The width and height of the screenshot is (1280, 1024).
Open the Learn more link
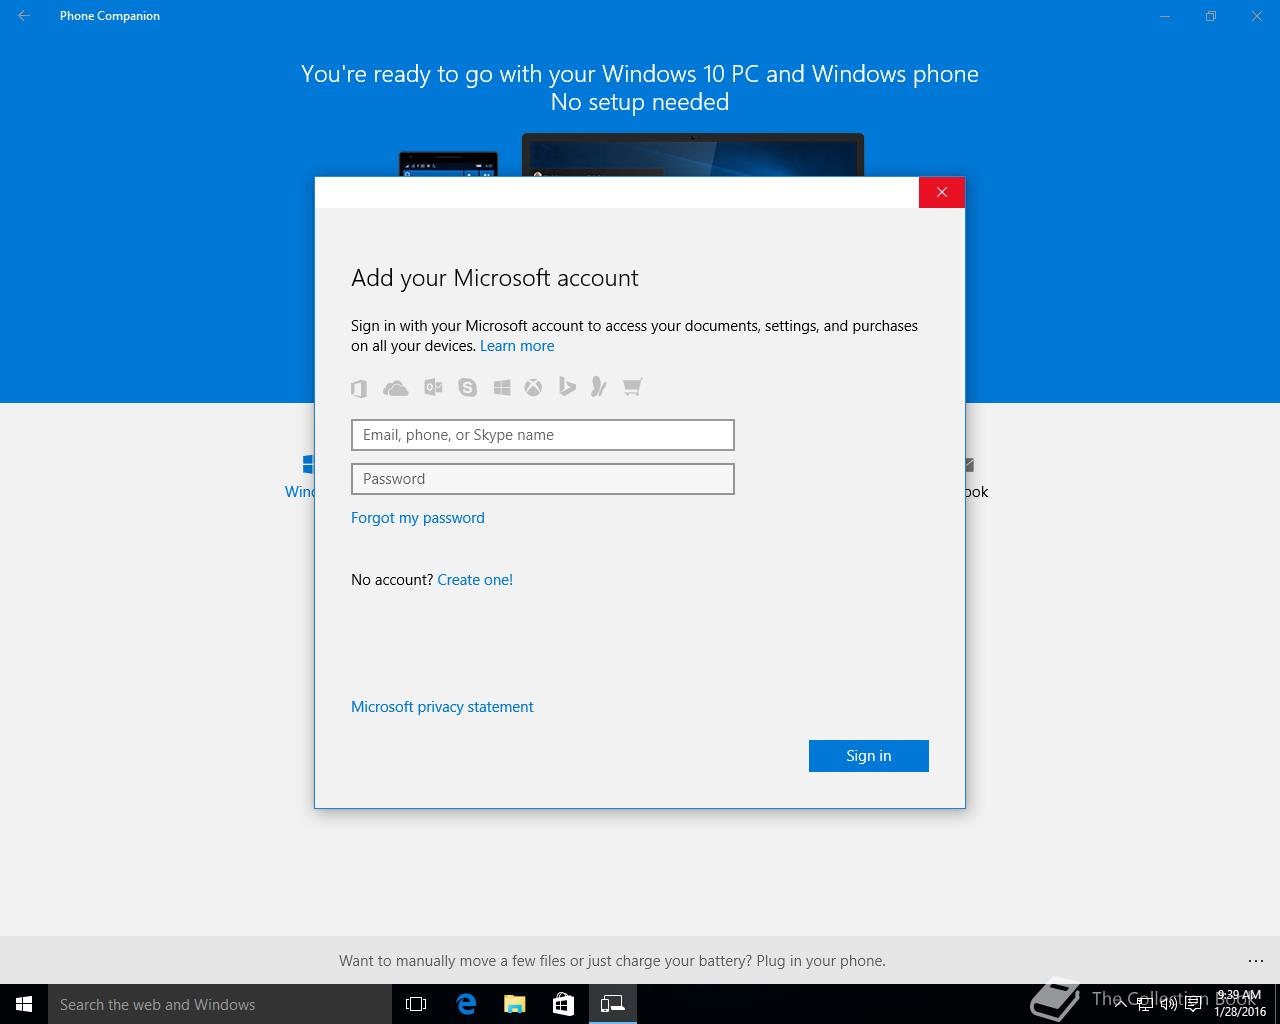pyautogui.click(x=517, y=346)
